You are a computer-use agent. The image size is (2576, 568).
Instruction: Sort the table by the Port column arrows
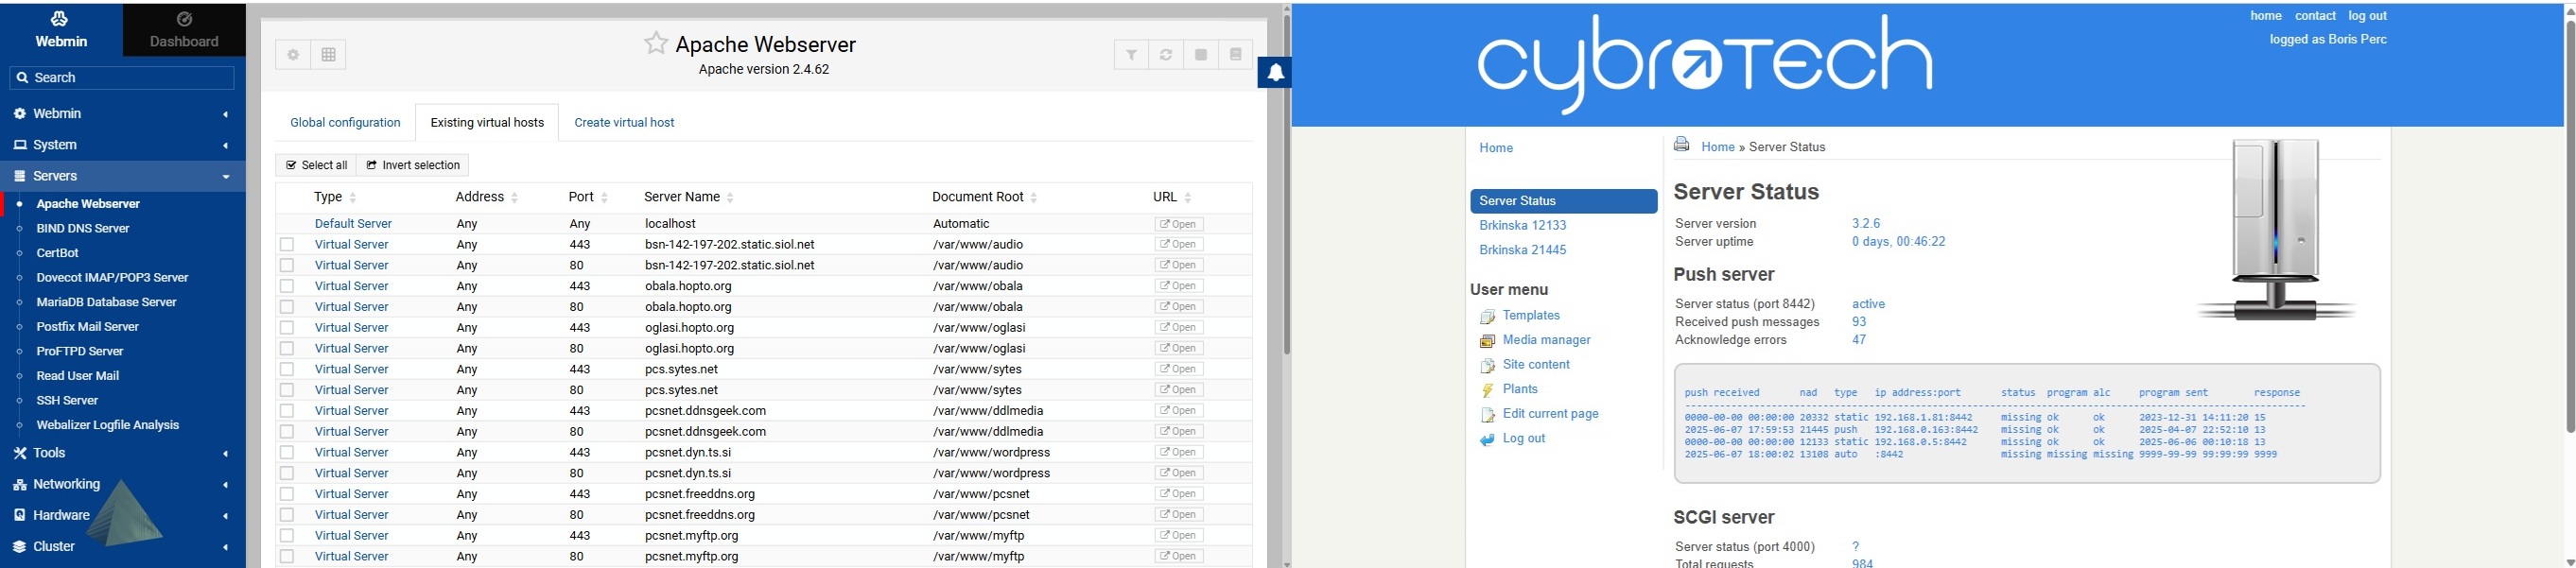(604, 198)
